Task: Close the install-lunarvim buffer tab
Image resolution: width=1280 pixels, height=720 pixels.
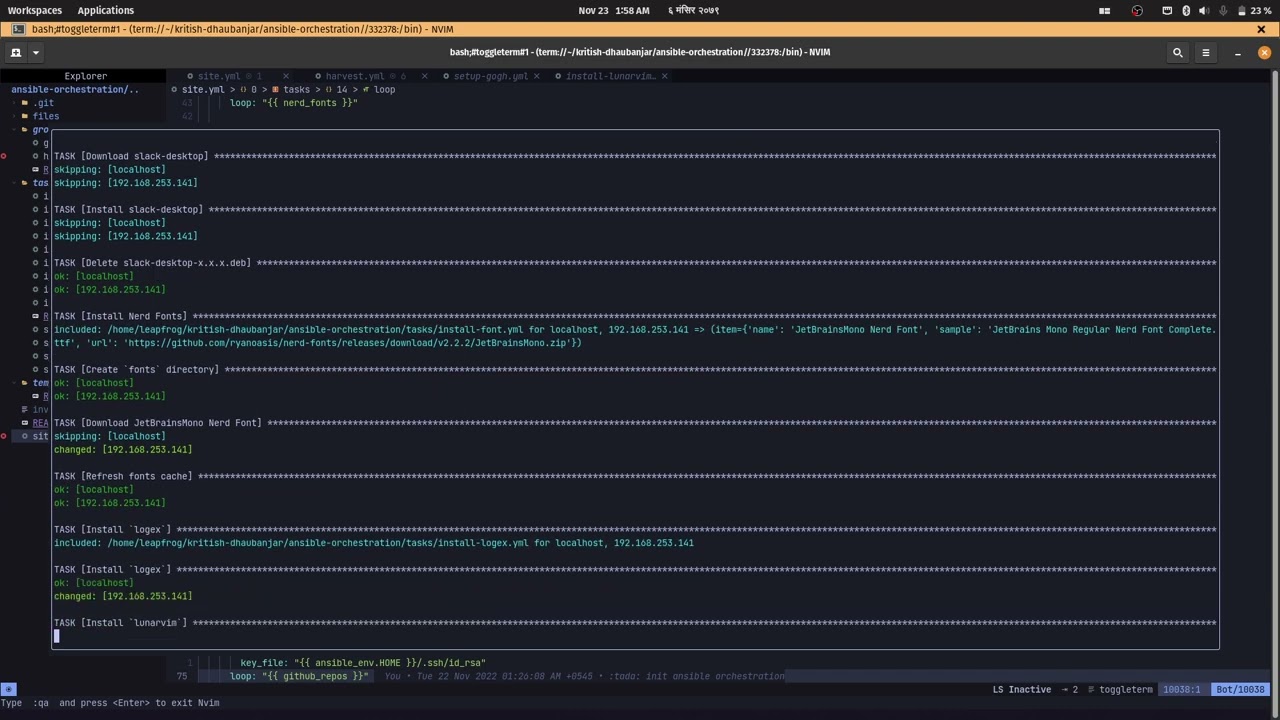Action: pos(664,76)
